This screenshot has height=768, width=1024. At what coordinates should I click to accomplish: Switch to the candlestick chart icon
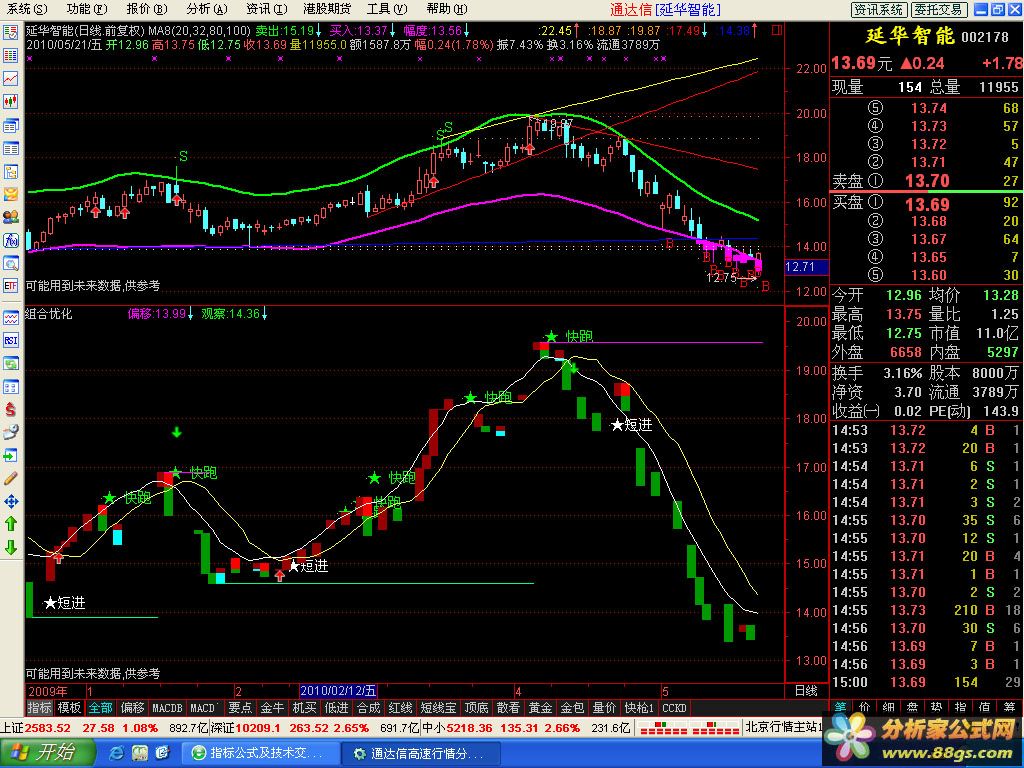click(10, 101)
